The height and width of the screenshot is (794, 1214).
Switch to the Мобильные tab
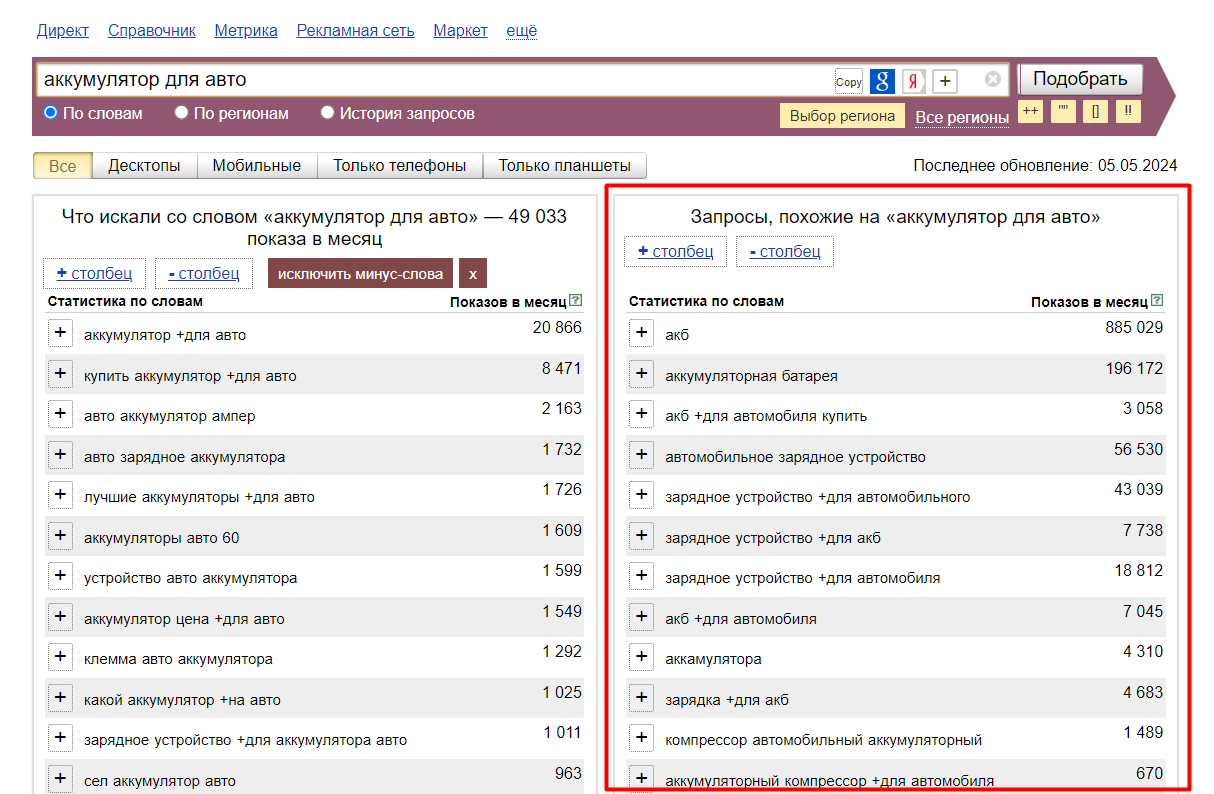click(257, 166)
